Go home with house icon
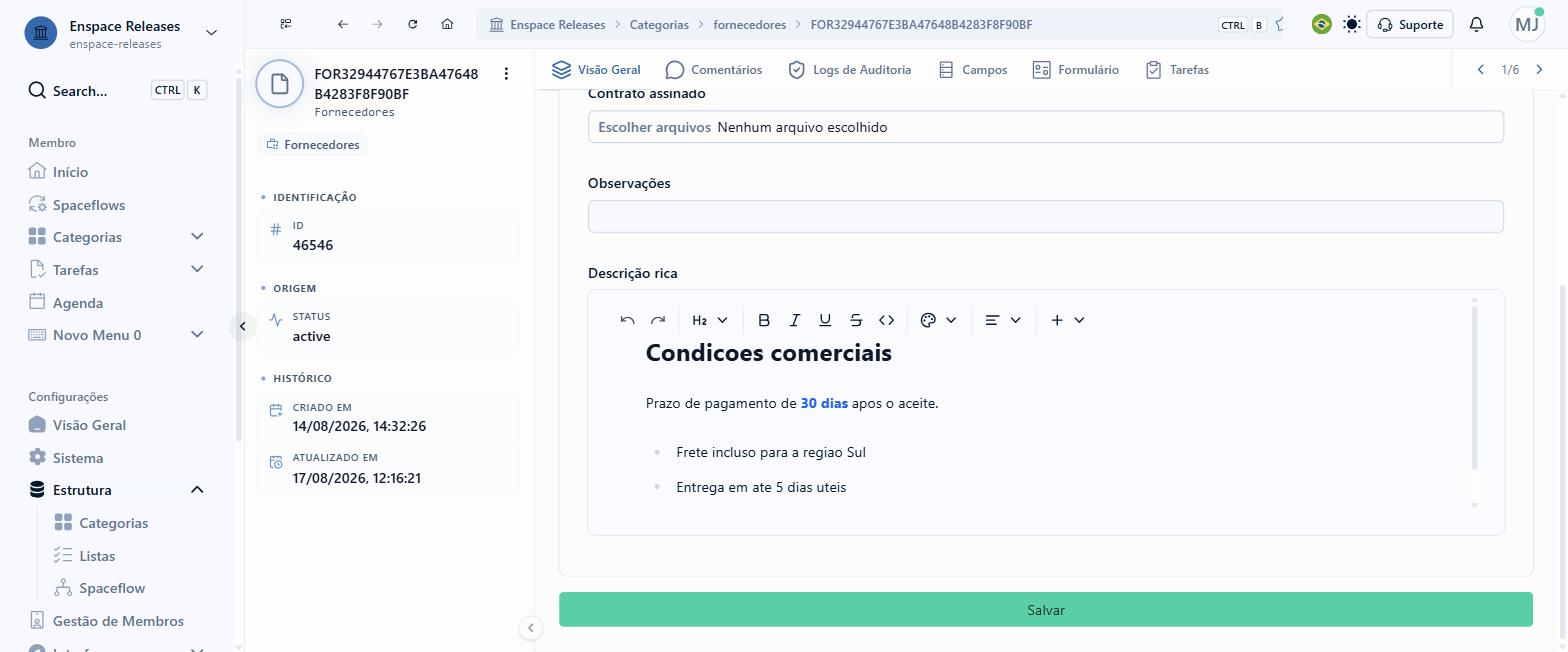 click(x=447, y=24)
